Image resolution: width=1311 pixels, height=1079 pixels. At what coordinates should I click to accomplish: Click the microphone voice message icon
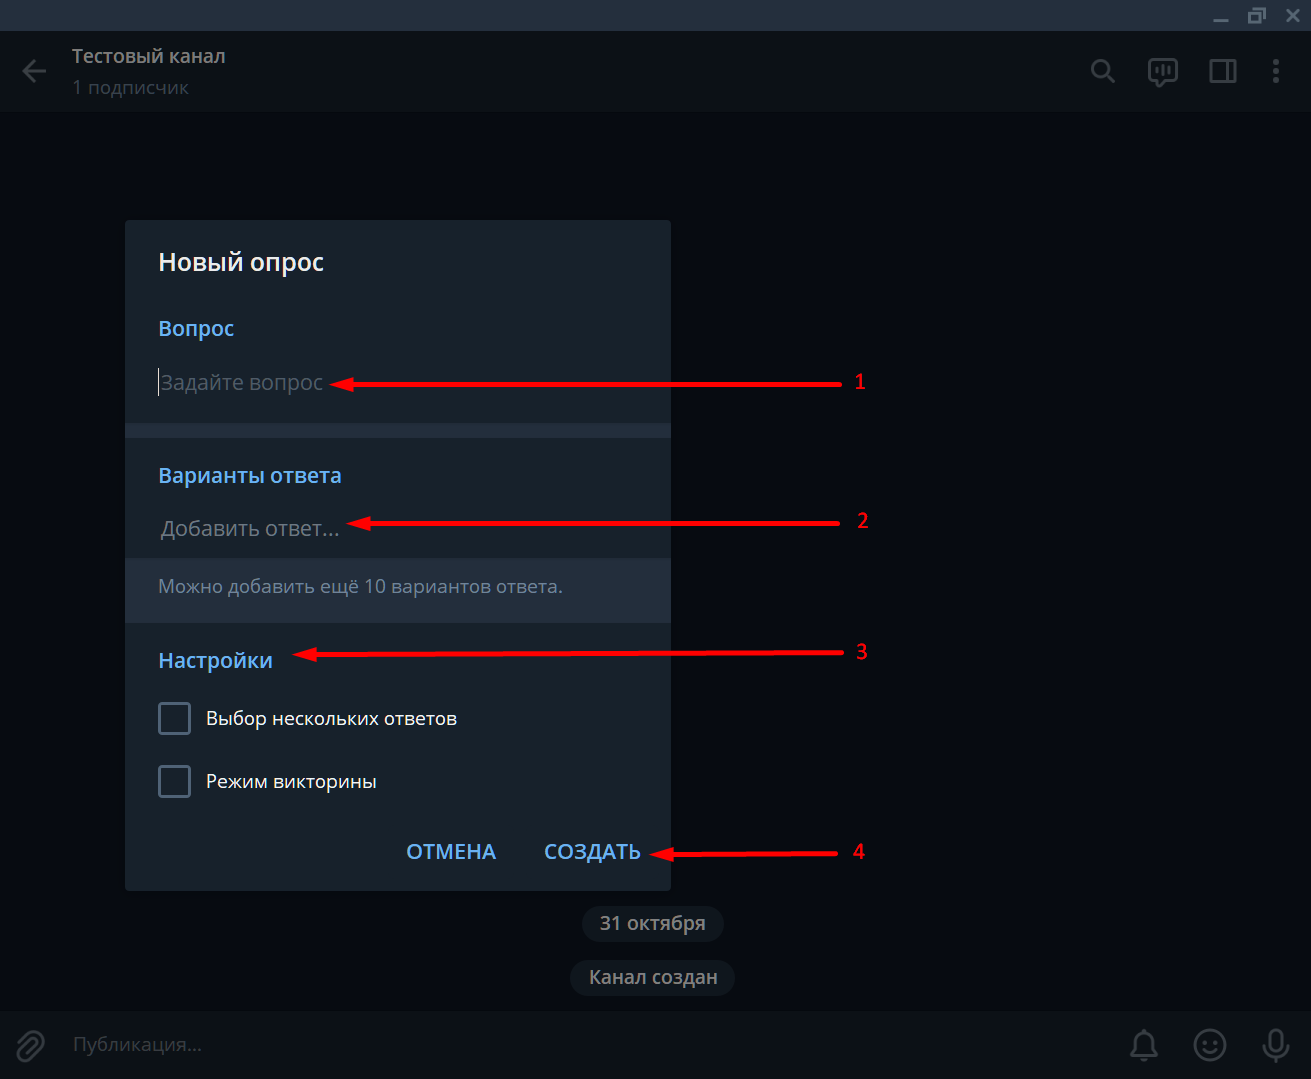point(1275,1045)
